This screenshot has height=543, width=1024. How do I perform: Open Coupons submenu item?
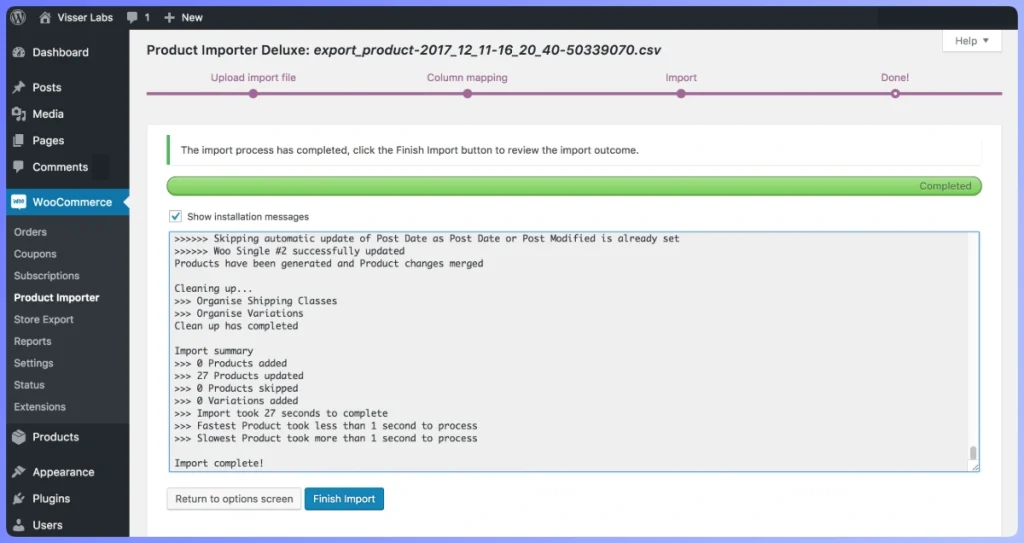click(x=35, y=254)
